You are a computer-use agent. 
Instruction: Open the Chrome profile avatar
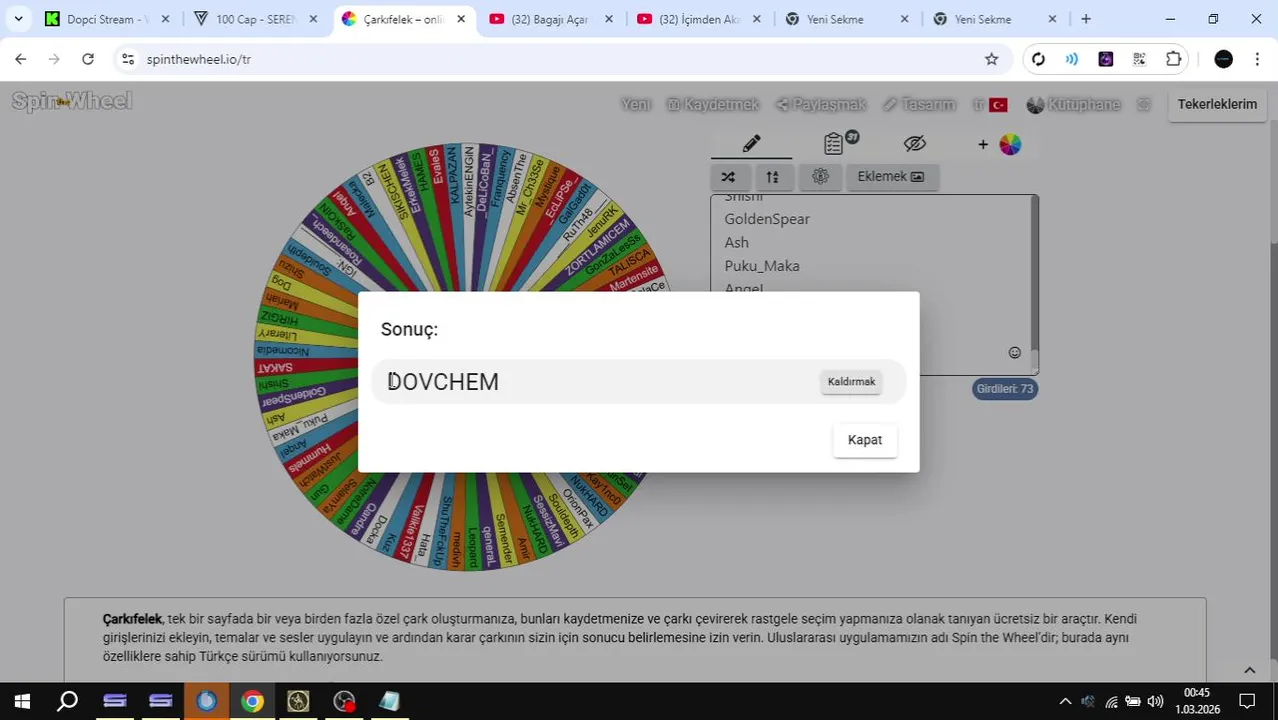(1223, 59)
